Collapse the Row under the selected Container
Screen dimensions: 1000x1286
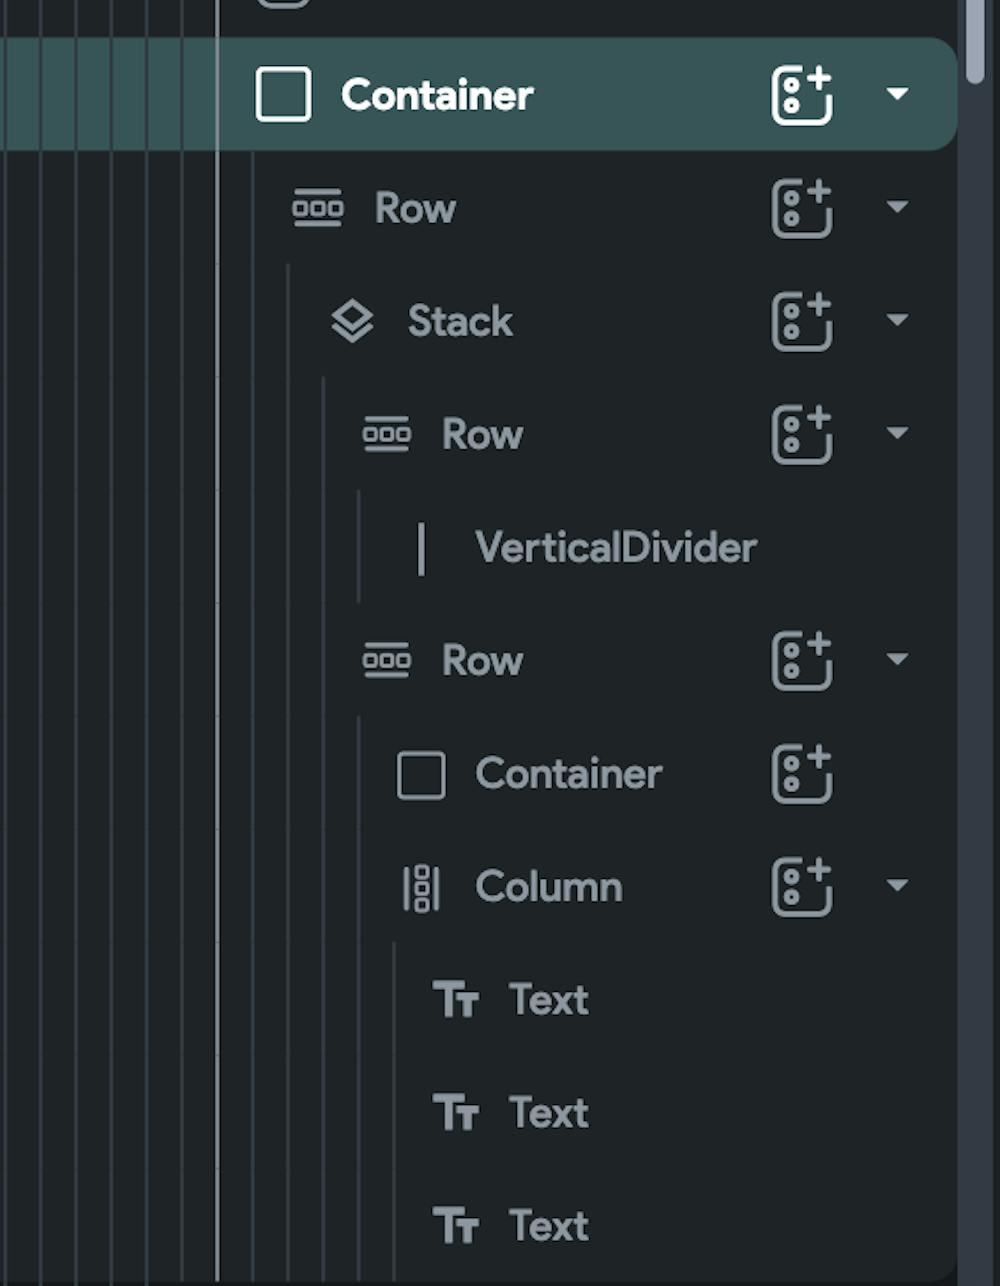click(897, 207)
